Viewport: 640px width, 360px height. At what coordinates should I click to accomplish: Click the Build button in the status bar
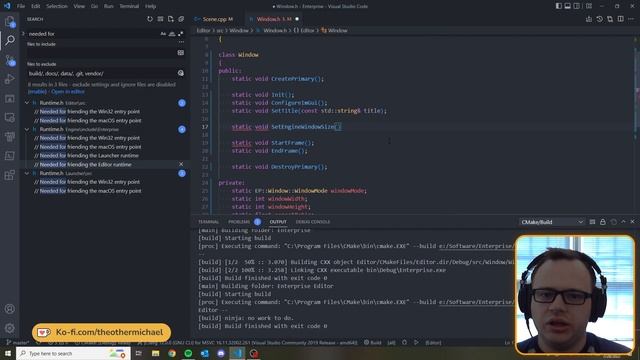click(x=373, y=342)
